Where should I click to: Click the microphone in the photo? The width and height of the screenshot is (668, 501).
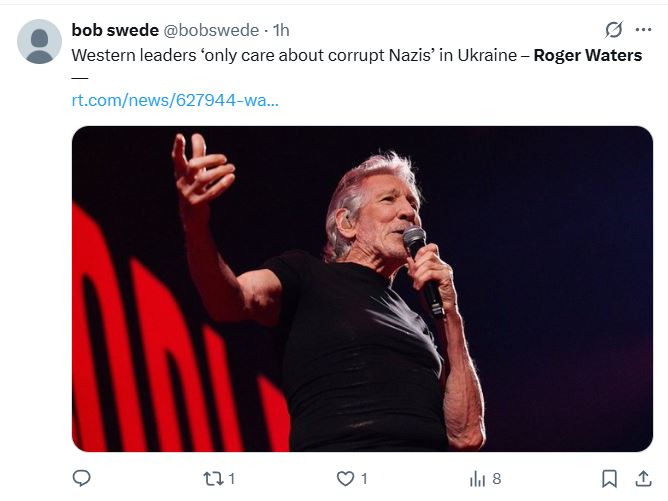420,262
